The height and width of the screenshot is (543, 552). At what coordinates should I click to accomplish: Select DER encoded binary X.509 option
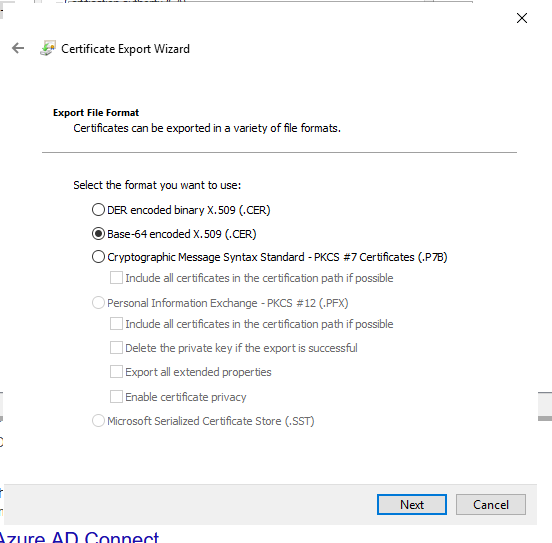coord(98,210)
